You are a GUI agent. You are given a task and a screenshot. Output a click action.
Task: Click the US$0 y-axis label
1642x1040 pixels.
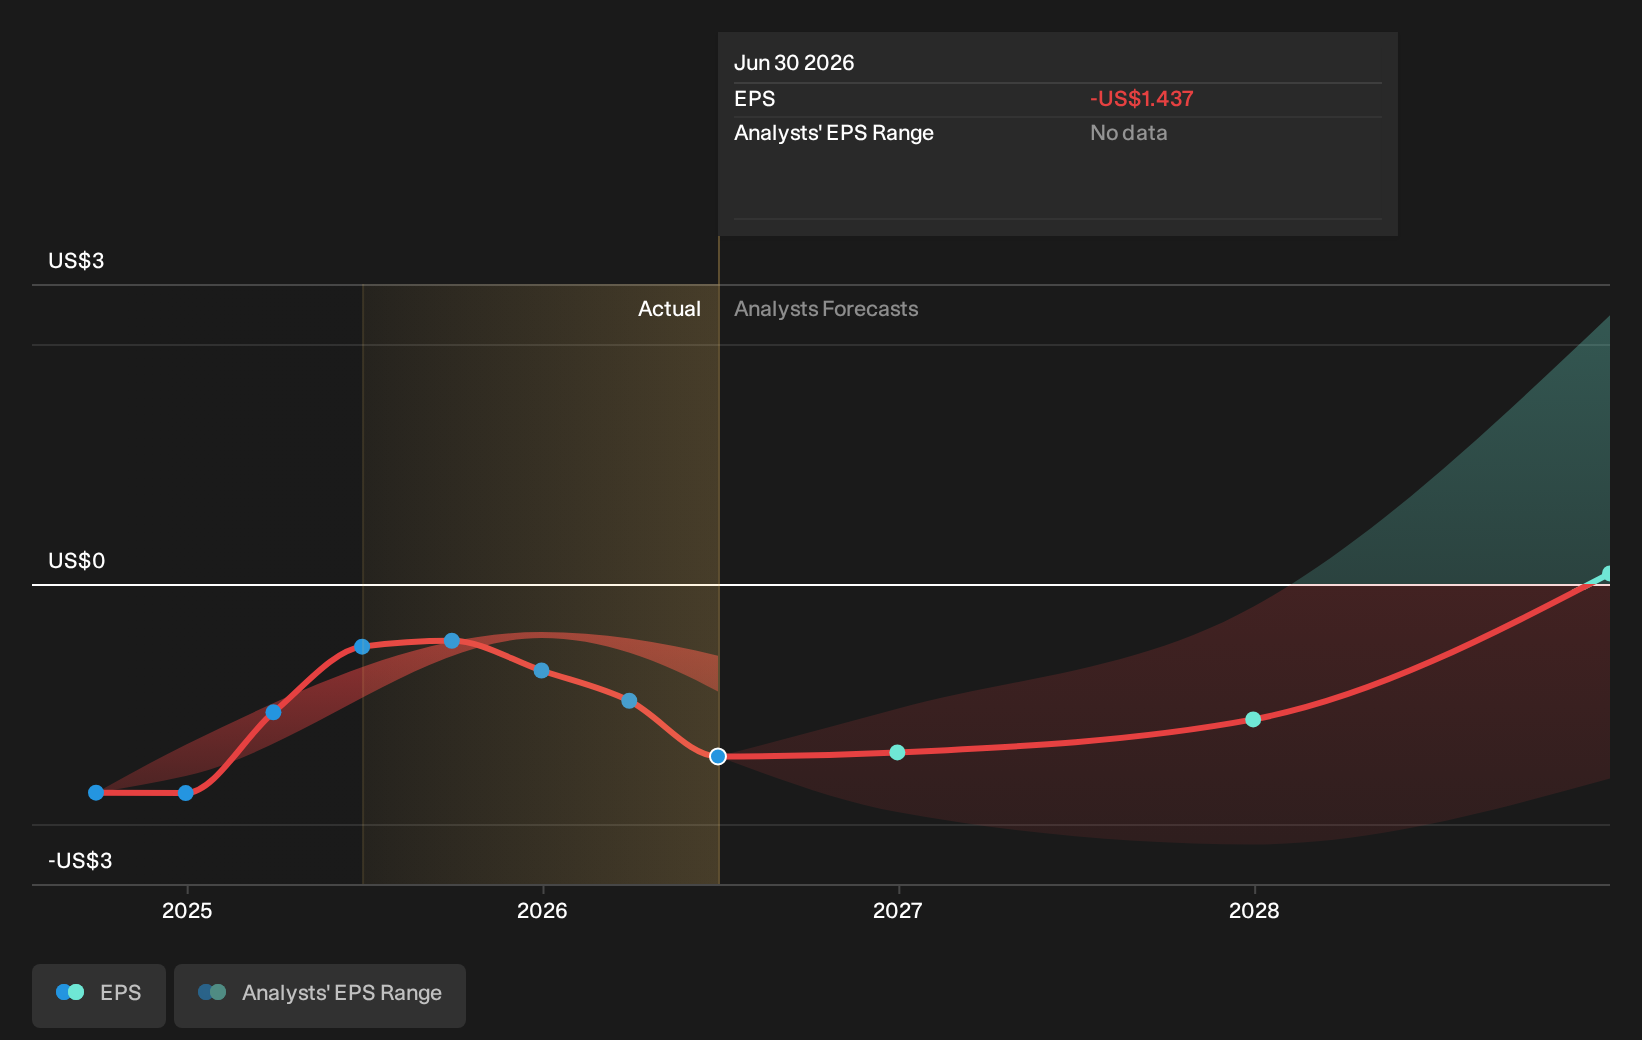tap(77, 561)
